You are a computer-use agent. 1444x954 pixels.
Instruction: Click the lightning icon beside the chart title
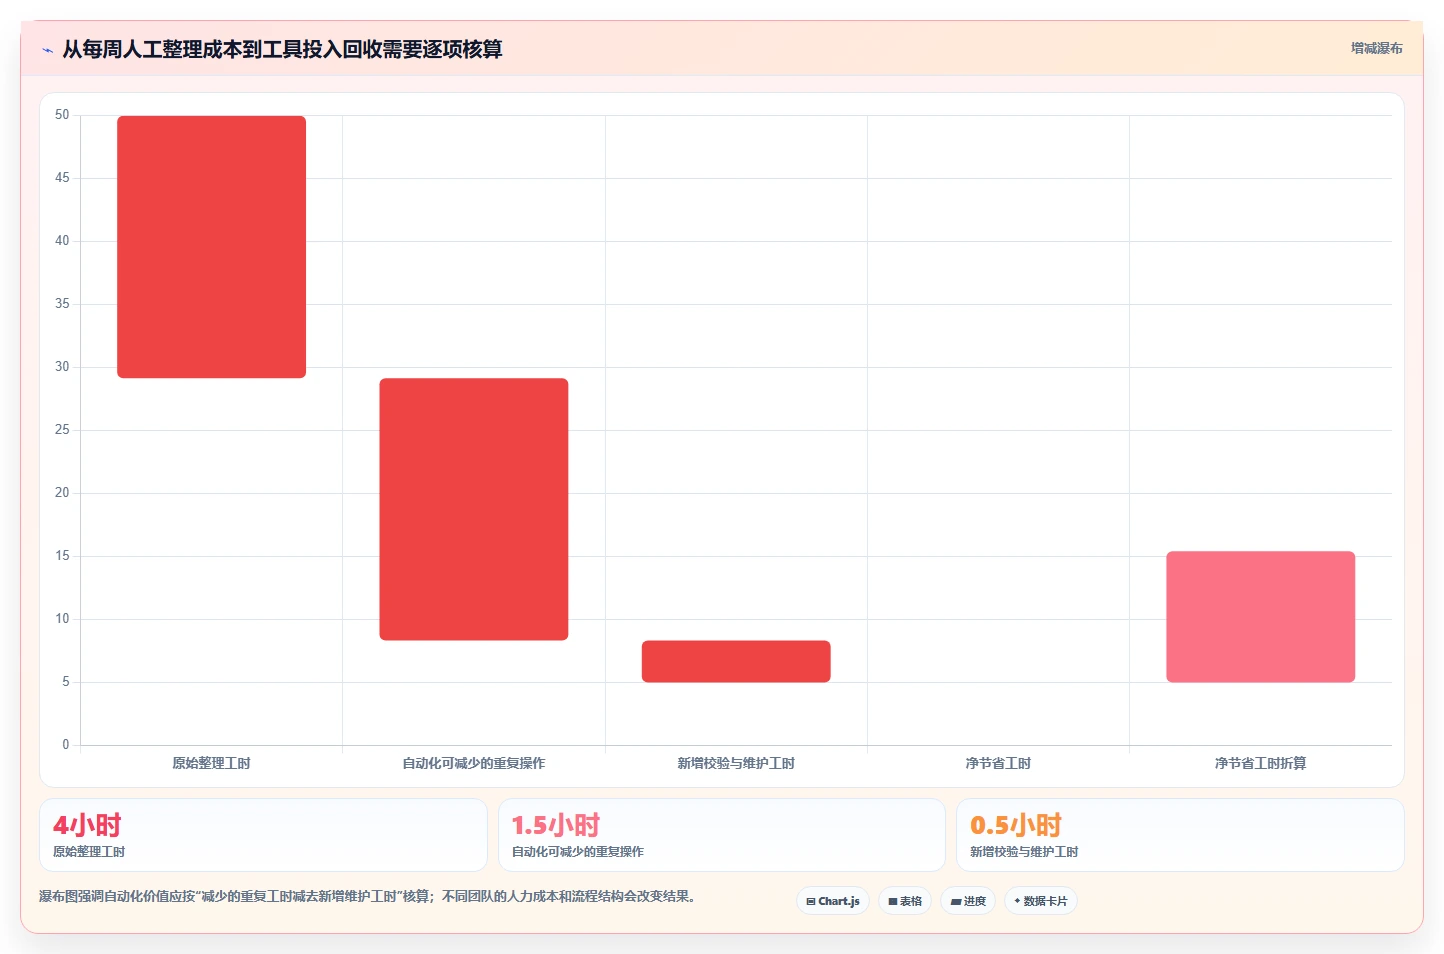(x=47, y=50)
